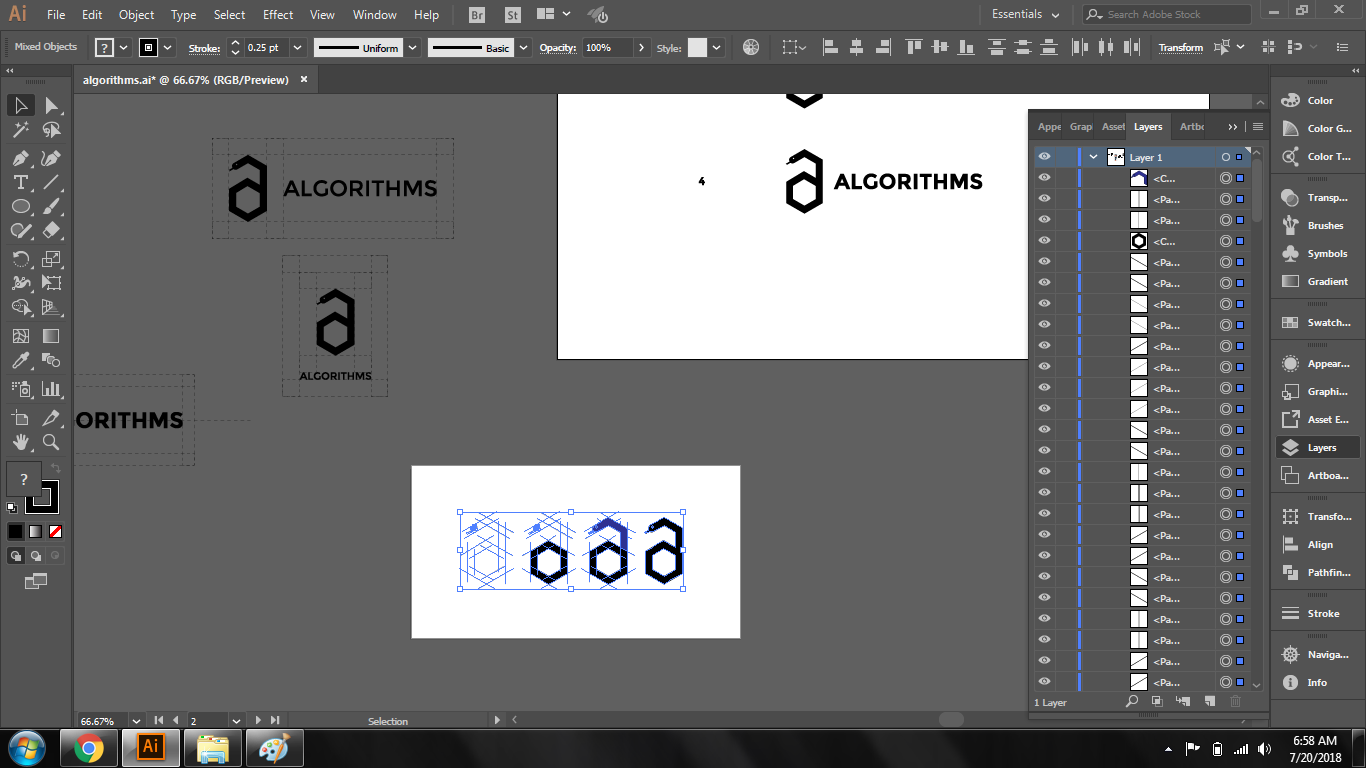Open the Basic brush definition dropdown
The height and width of the screenshot is (768, 1366).
[x=524, y=48]
